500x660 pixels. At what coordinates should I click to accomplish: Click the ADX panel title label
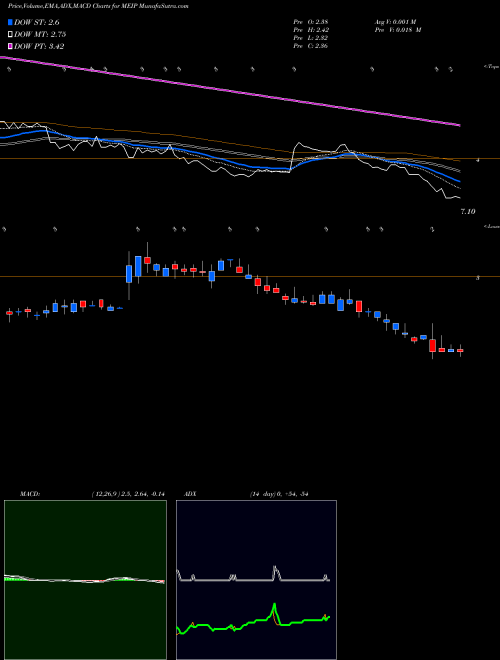point(190,494)
